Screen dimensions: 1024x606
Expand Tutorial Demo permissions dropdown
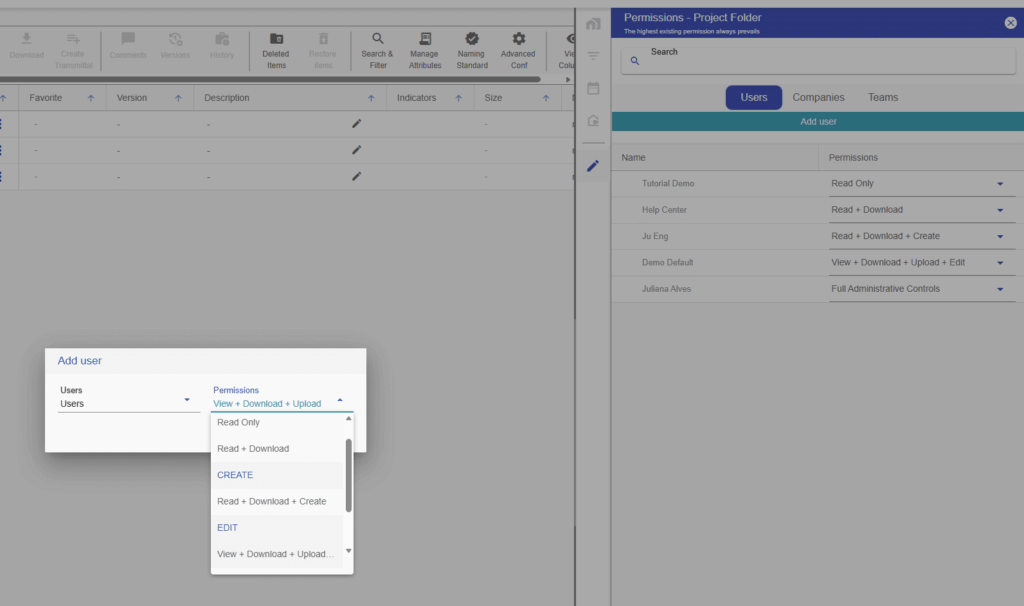coord(999,184)
